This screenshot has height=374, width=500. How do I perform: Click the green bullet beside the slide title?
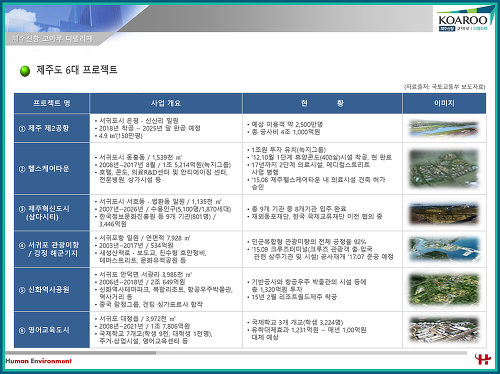point(25,71)
